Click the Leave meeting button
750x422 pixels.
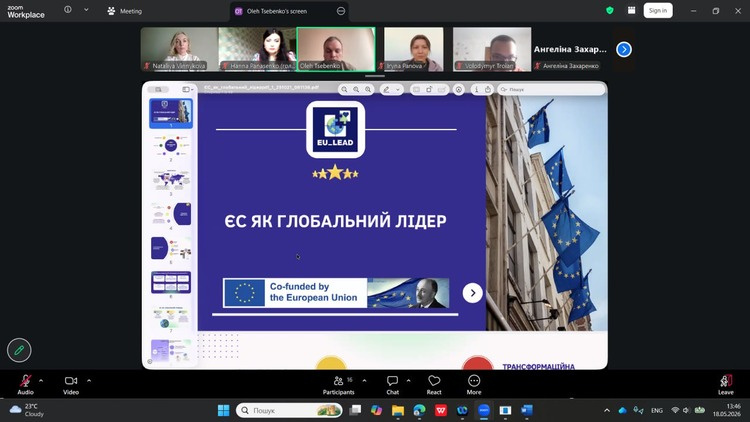tap(726, 384)
